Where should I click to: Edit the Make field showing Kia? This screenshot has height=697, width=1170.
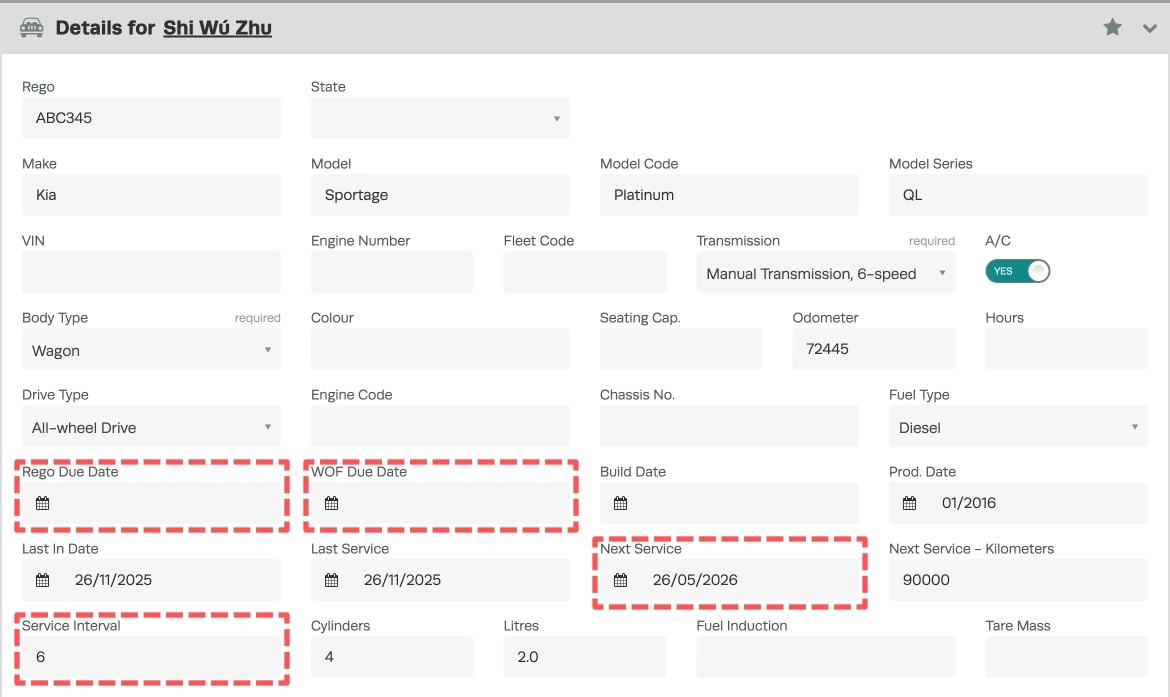(151, 195)
